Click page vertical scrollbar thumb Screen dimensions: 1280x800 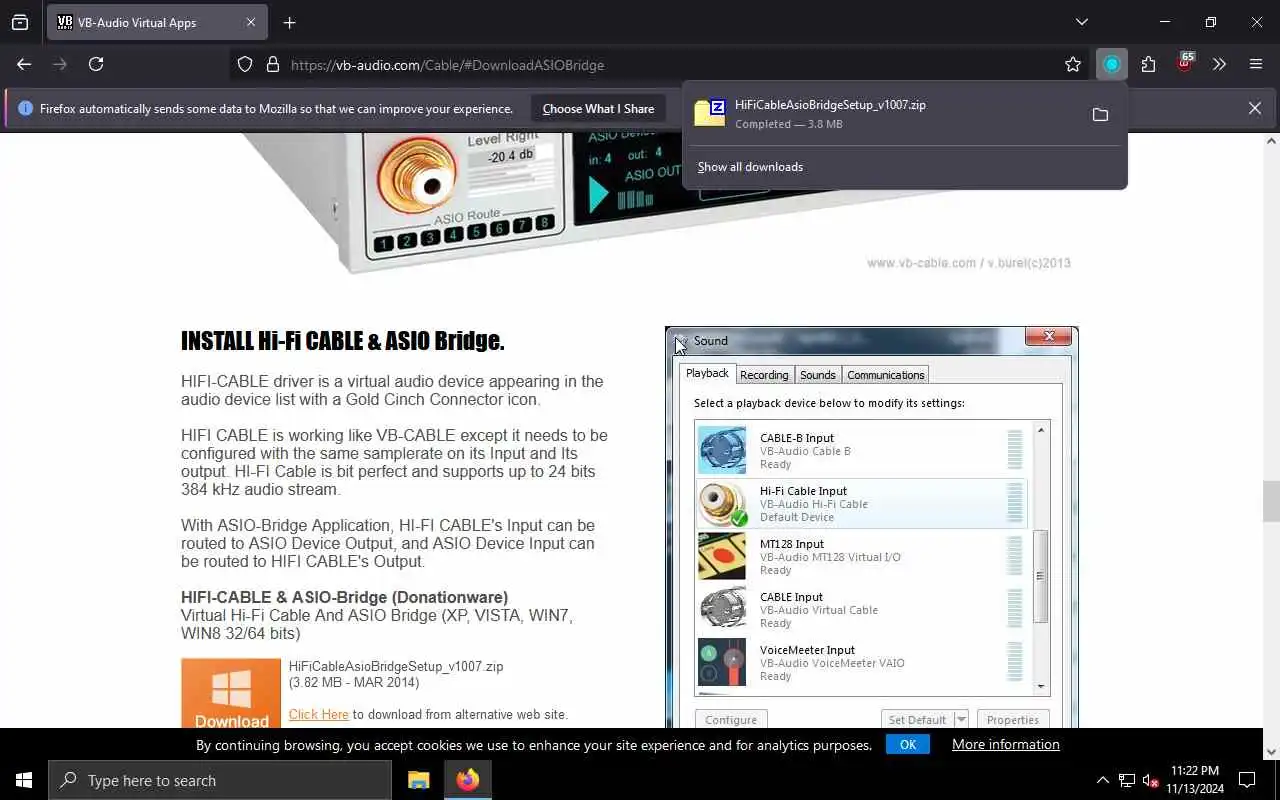tap(1271, 501)
